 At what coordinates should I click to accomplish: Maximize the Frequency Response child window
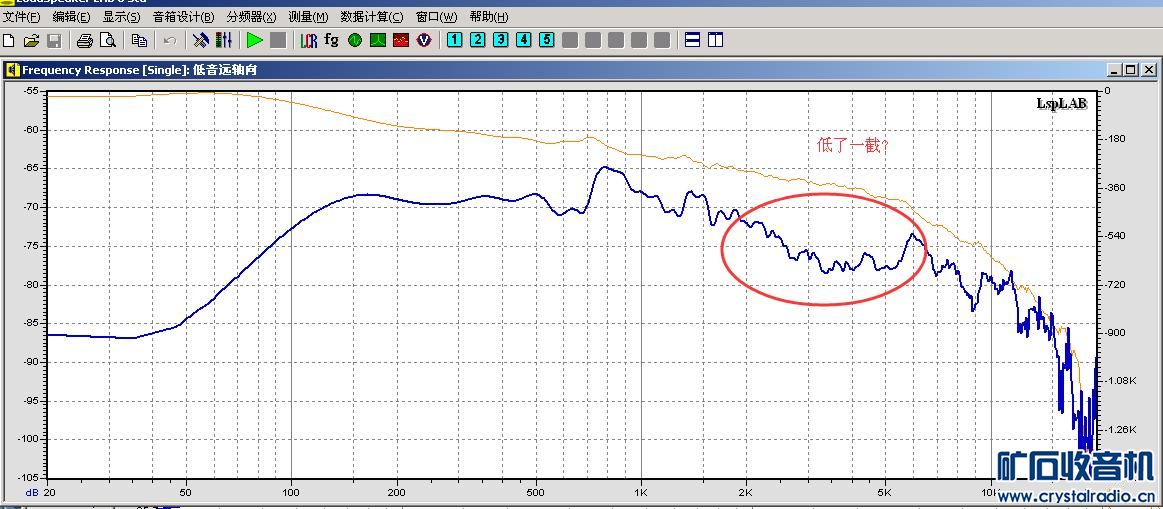tap(1130, 70)
